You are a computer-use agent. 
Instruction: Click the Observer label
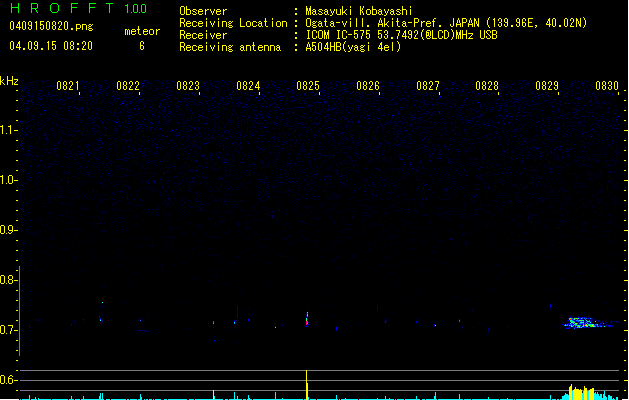point(203,11)
